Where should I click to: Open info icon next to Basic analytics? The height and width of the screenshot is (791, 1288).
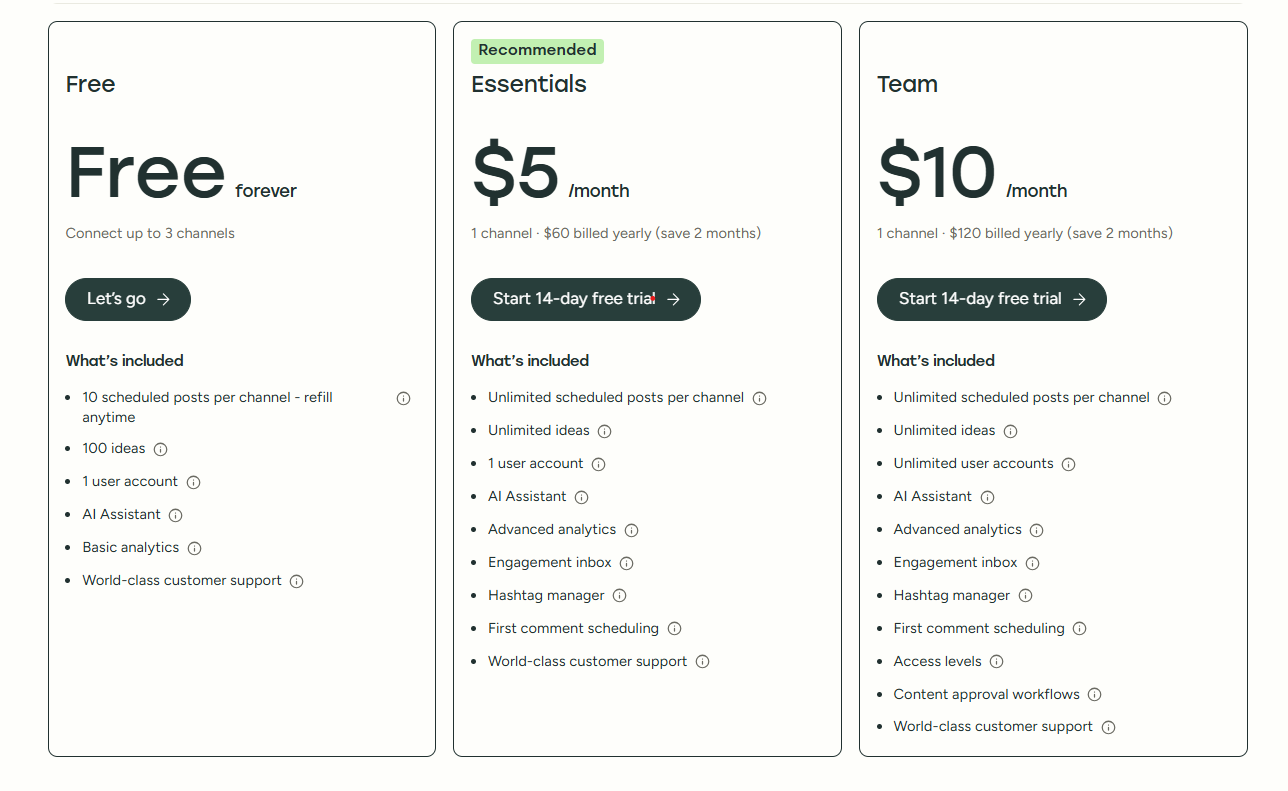point(194,548)
